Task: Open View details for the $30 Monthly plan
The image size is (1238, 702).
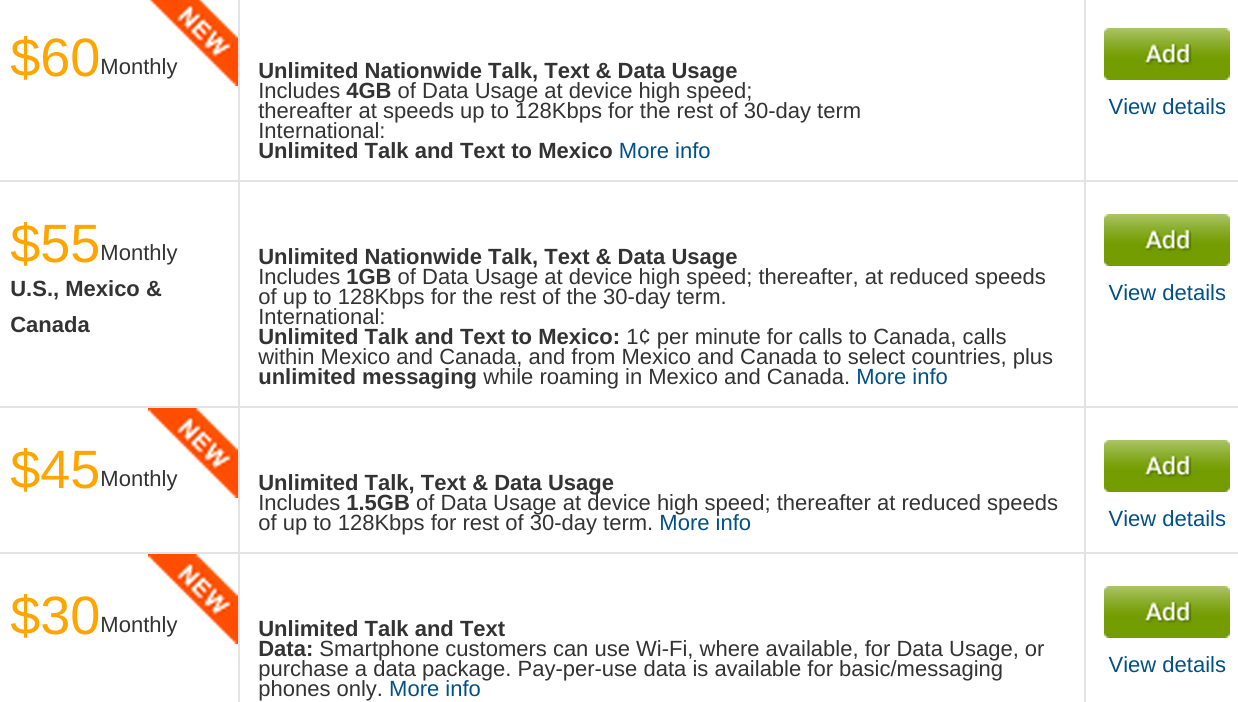Action: tap(1166, 665)
